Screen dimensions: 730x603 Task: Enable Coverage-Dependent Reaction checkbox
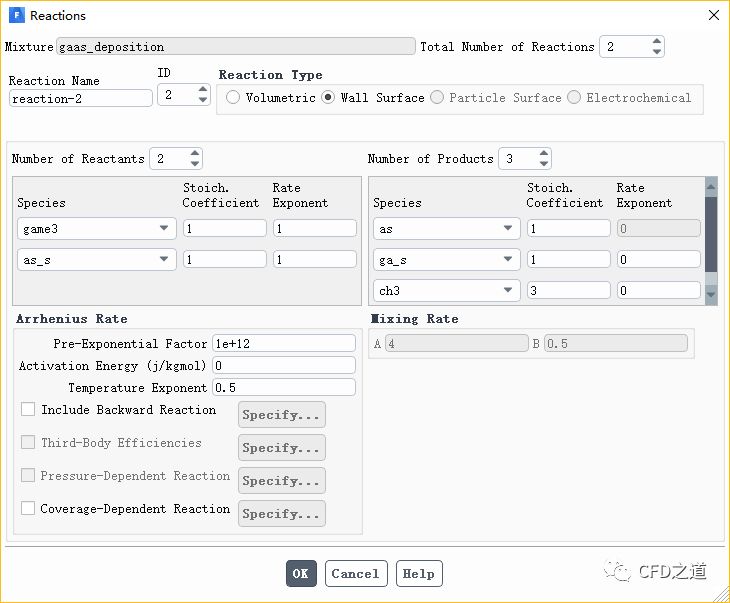pyautogui.click(x=28, y=509)
